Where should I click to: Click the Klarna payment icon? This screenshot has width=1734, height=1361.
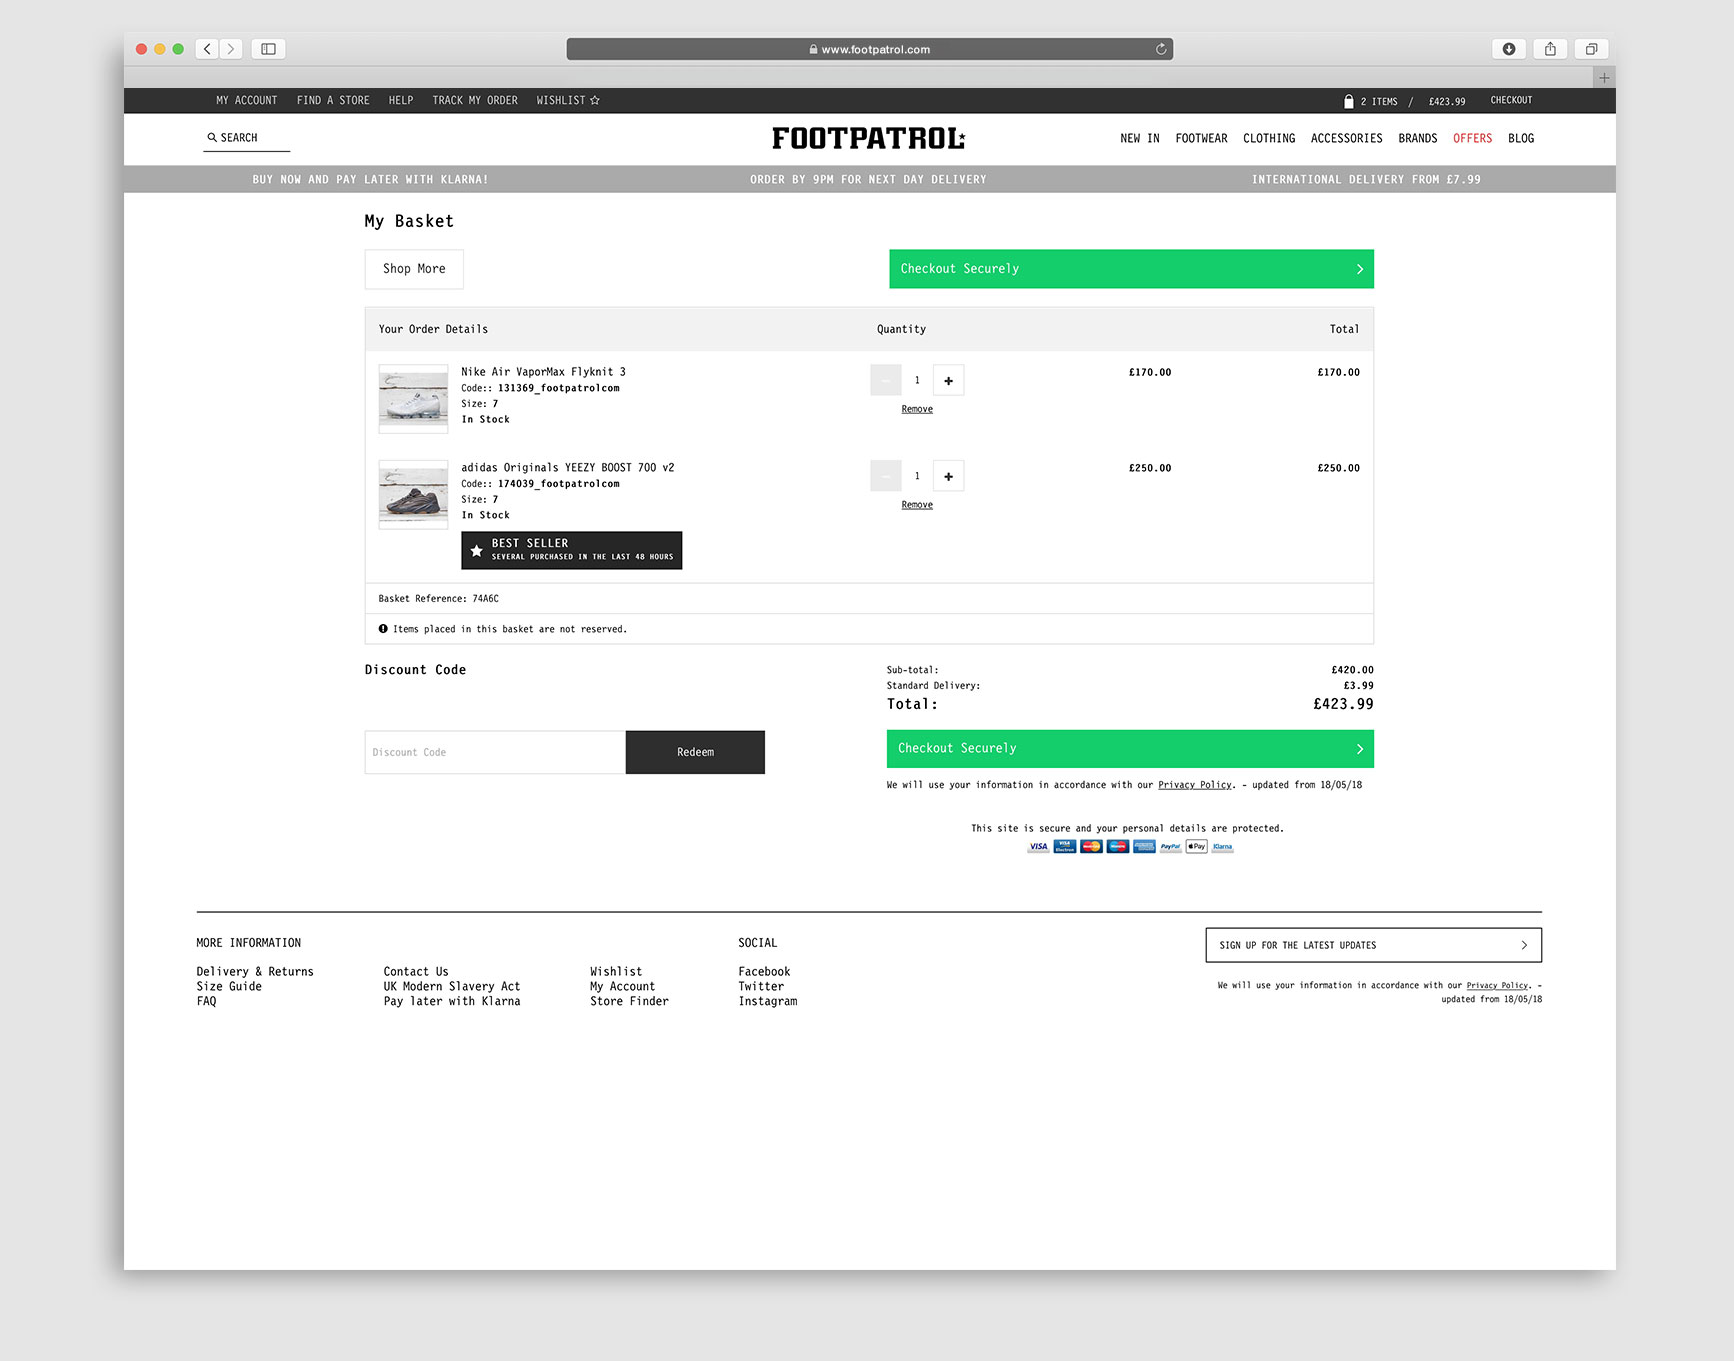(x=1223, y=847)
